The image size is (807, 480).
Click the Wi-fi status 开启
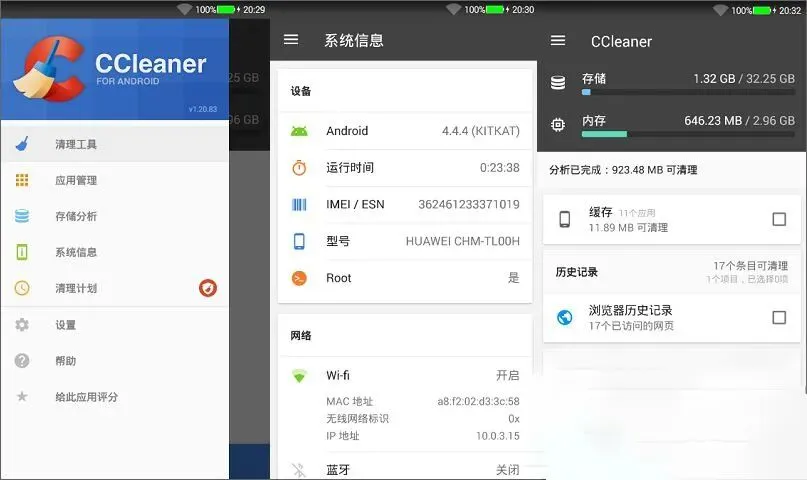(x=507, y=376)
